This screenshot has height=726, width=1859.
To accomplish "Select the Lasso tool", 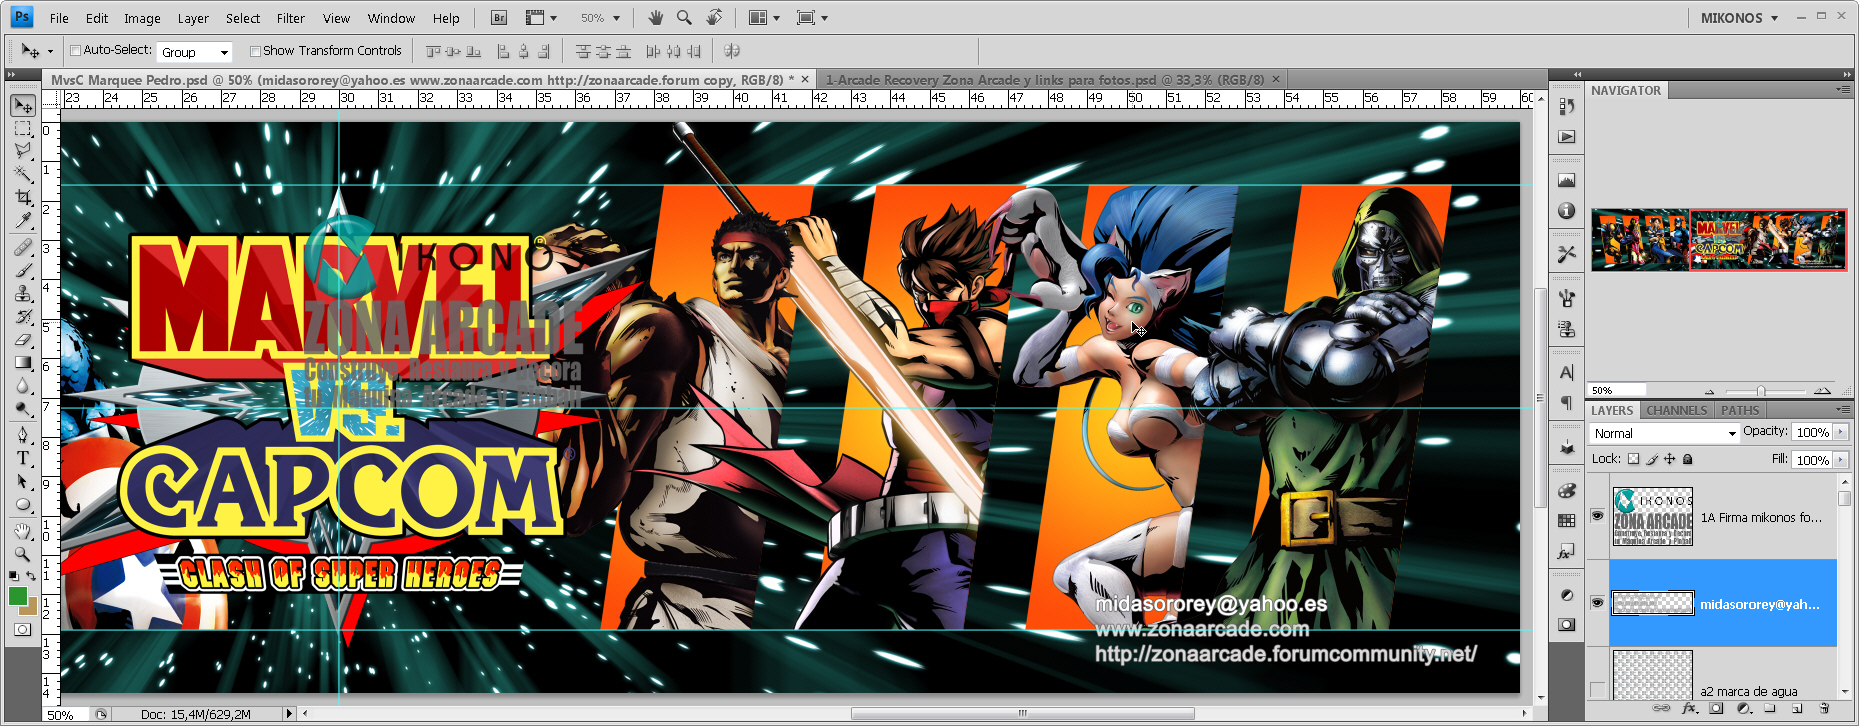I will coord(23,151).
